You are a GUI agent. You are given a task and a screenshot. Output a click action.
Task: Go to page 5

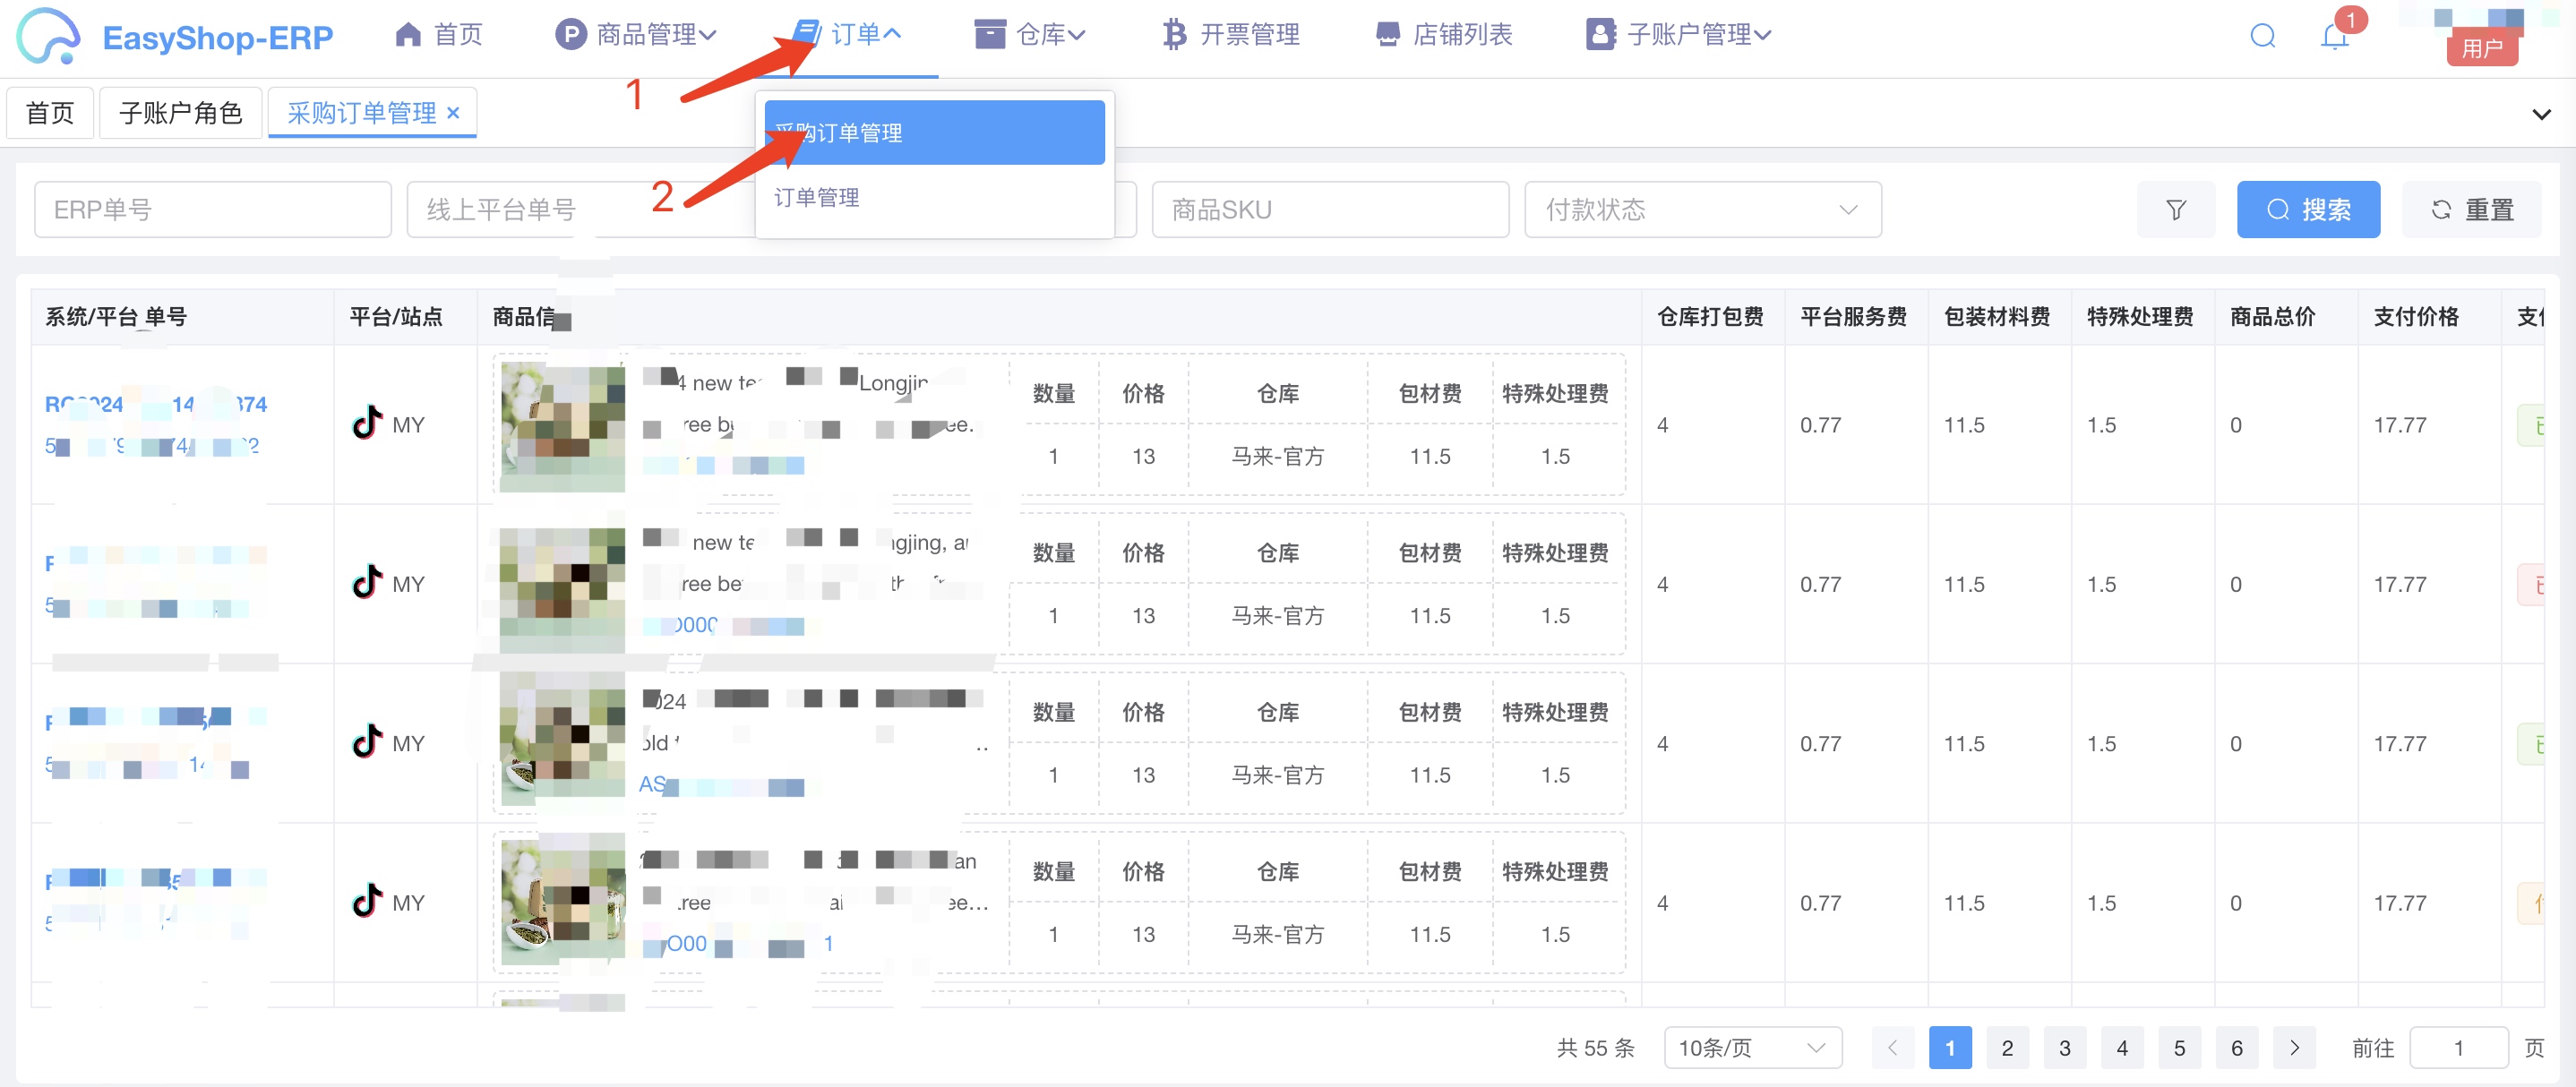click(2179, 1047)
